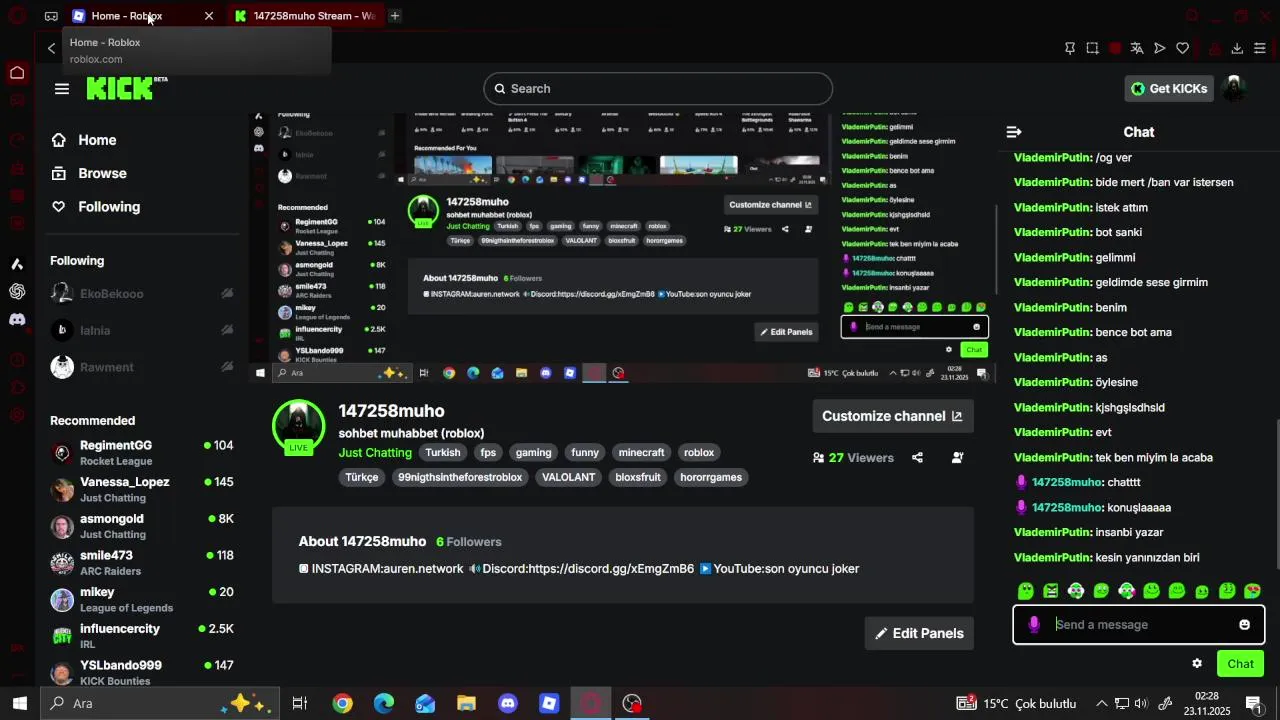Screen dimensions: 1280x720
Task: Click the Just Chatting category link
Action: click(375, 453)
